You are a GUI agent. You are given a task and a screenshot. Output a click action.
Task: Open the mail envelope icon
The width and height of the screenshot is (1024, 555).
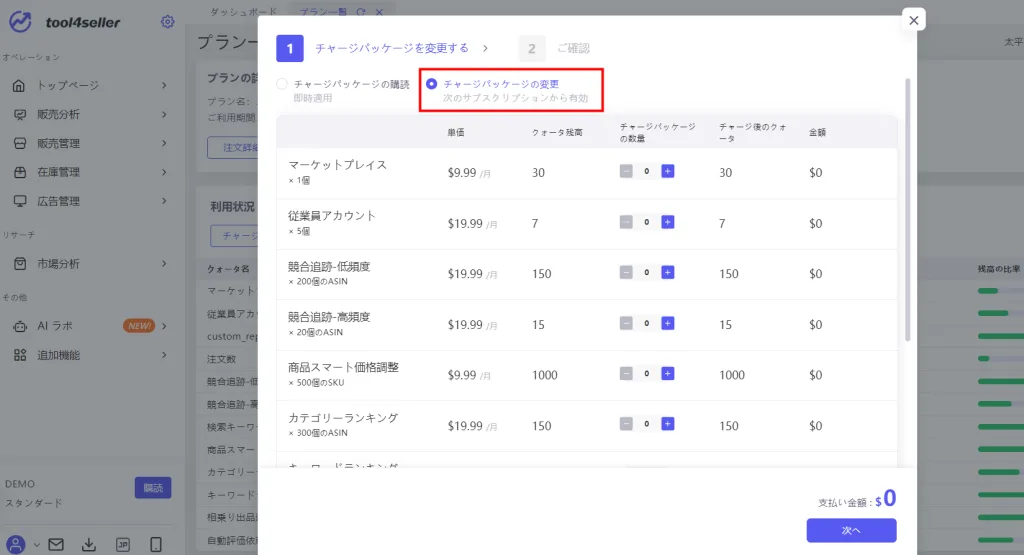click(x=56, y=544)
